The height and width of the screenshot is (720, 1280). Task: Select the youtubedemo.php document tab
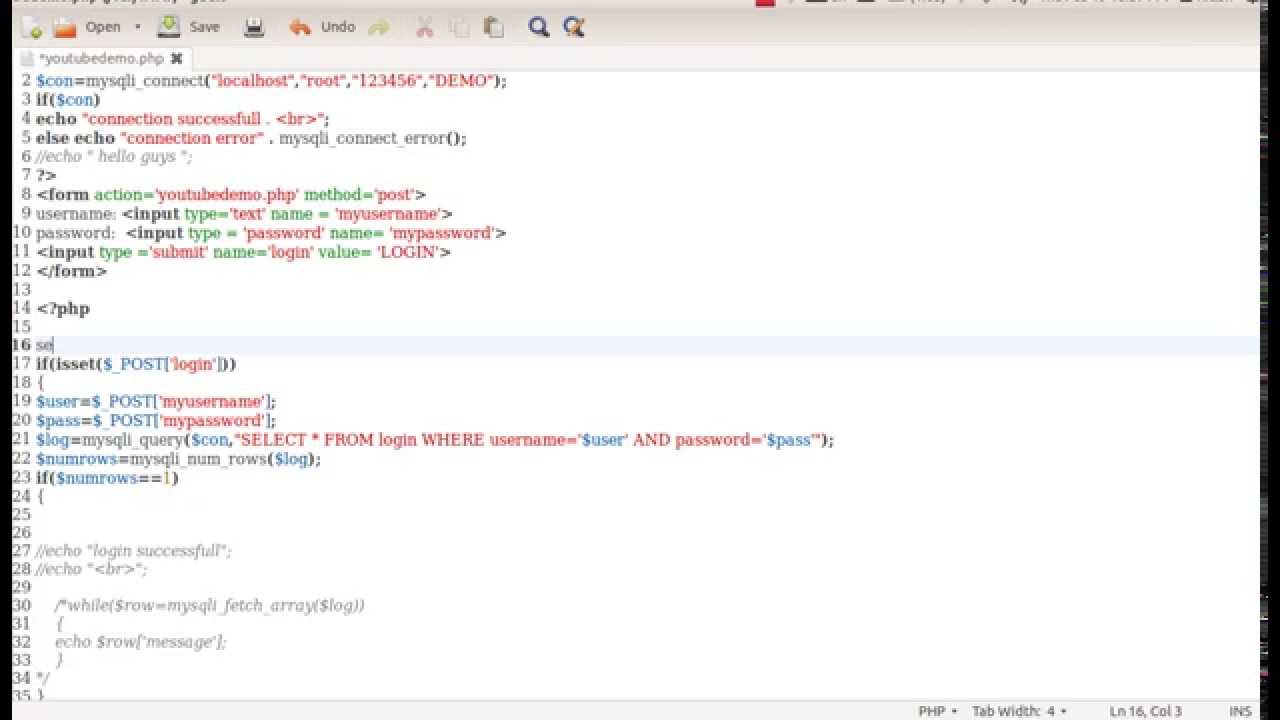point(101,59)
